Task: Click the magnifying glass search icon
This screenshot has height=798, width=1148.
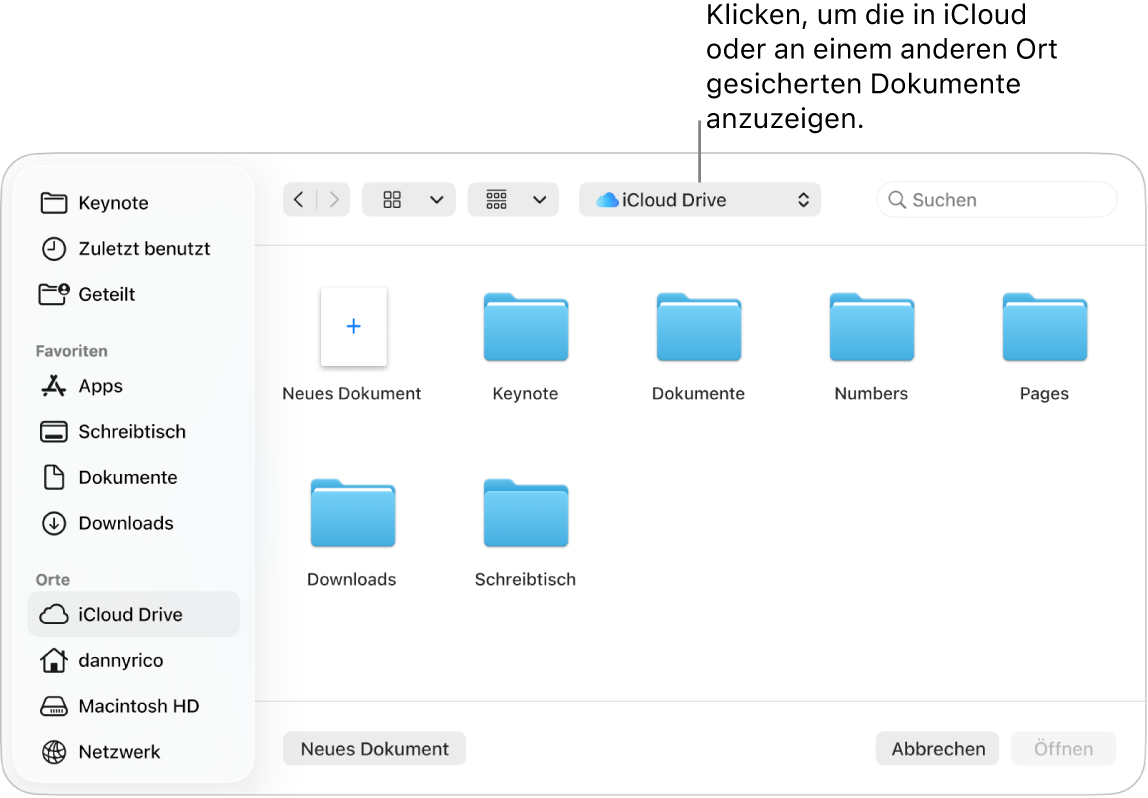Action: pos(897,200)
